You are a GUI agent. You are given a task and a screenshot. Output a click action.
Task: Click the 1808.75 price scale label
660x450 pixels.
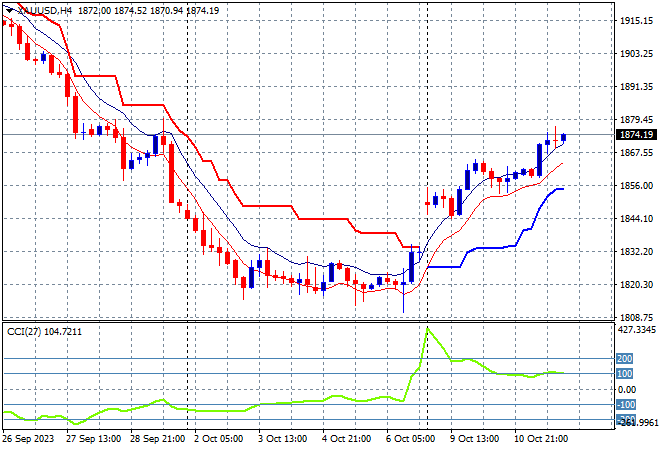(x=636, y=317)
